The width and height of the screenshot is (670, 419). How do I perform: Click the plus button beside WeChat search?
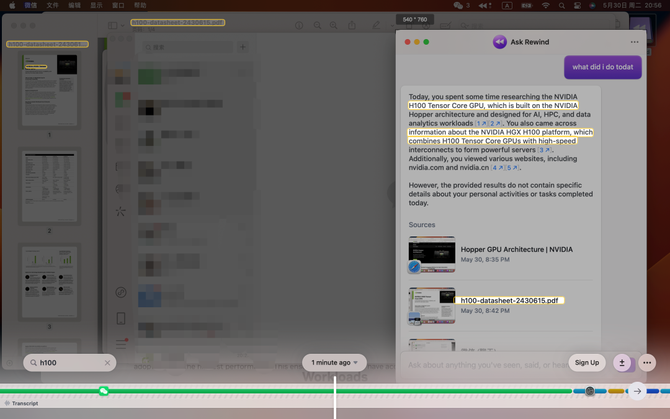click(x=243, y=47)
